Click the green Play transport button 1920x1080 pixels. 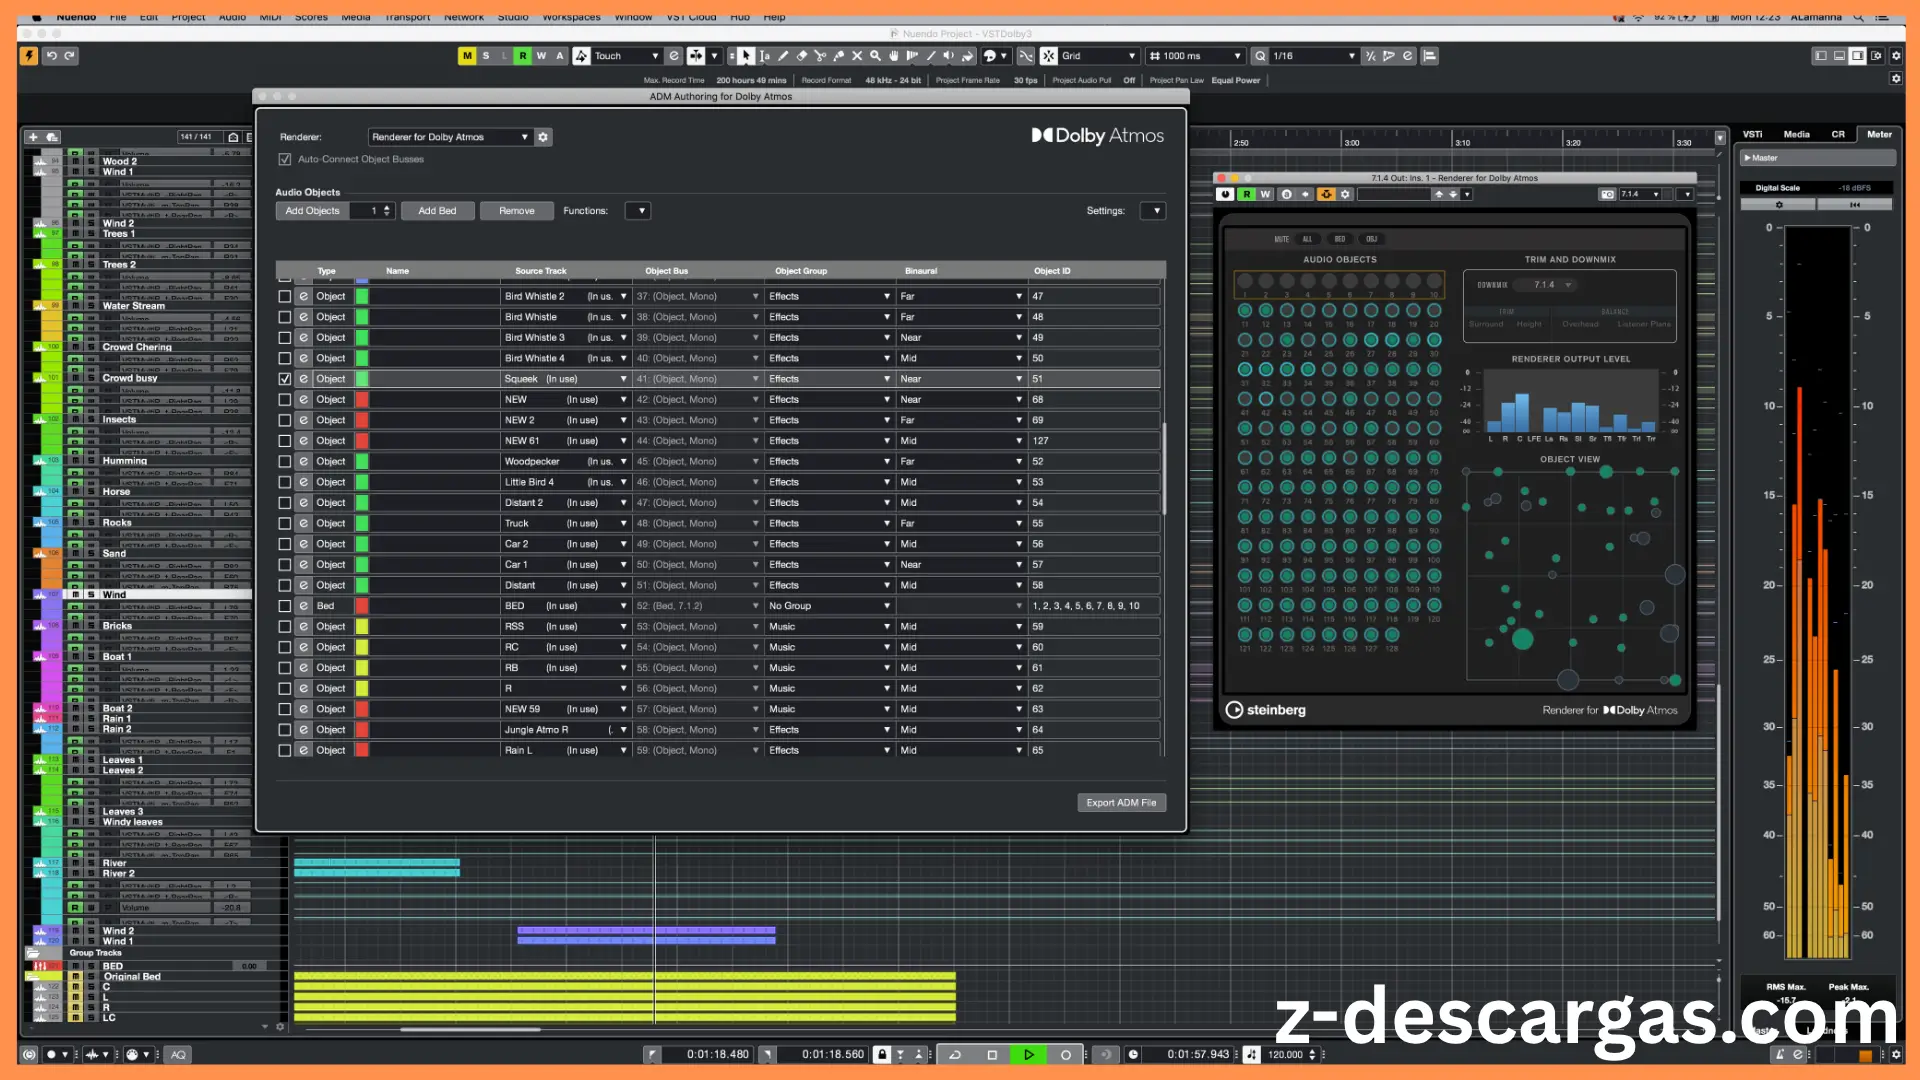[1029, 1054]
